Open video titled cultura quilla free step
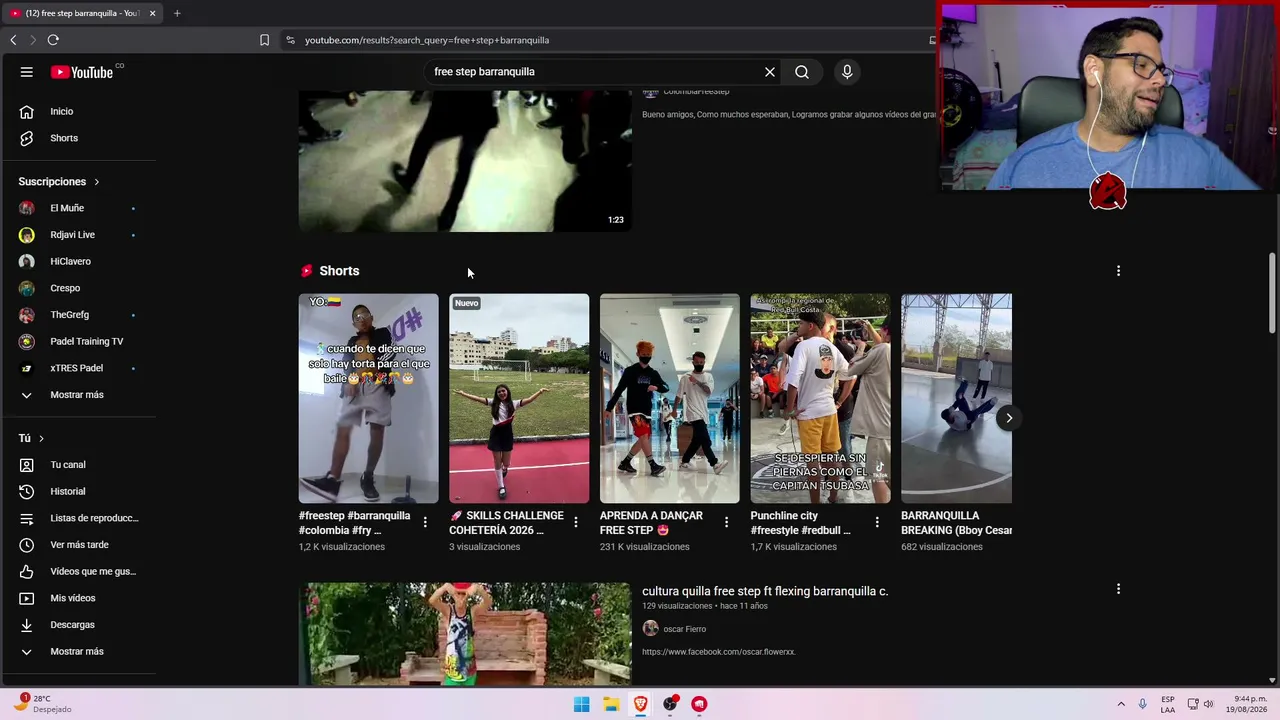 (x=765, y=591)
